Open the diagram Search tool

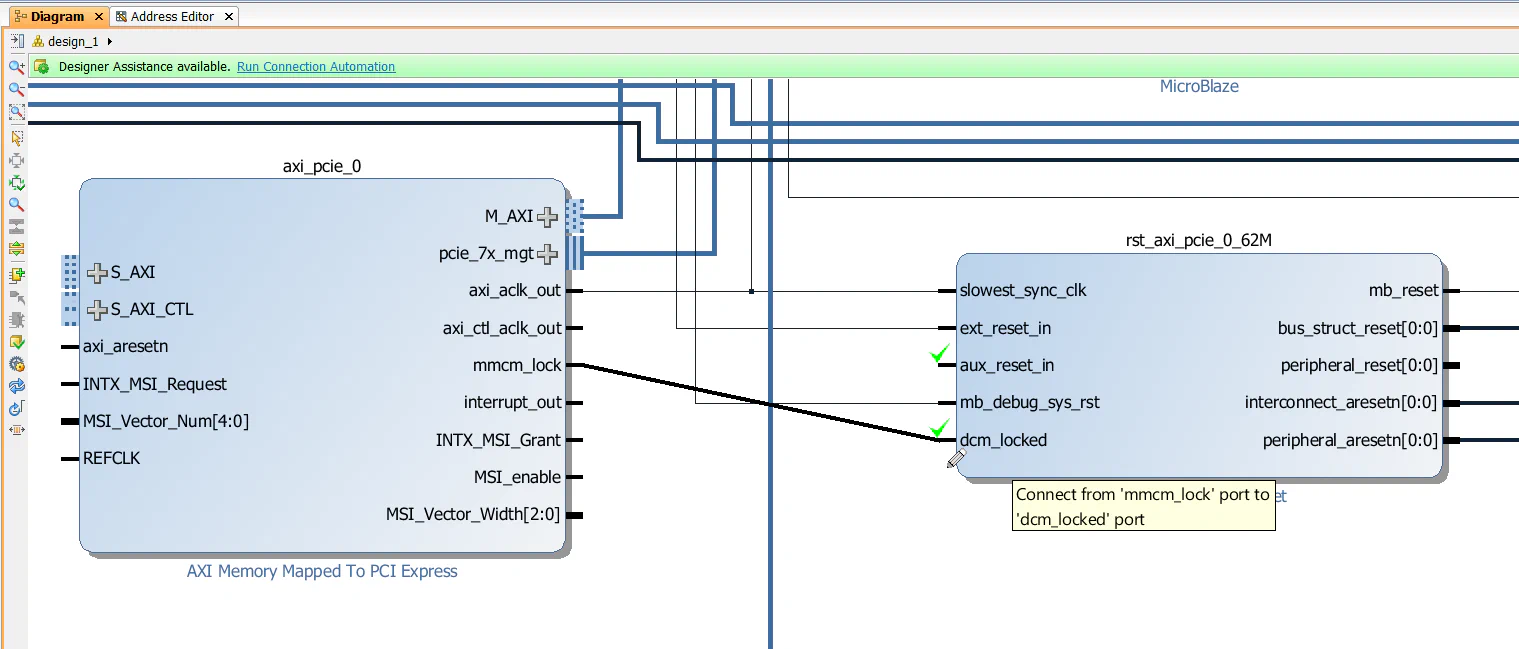coord(16,204)
